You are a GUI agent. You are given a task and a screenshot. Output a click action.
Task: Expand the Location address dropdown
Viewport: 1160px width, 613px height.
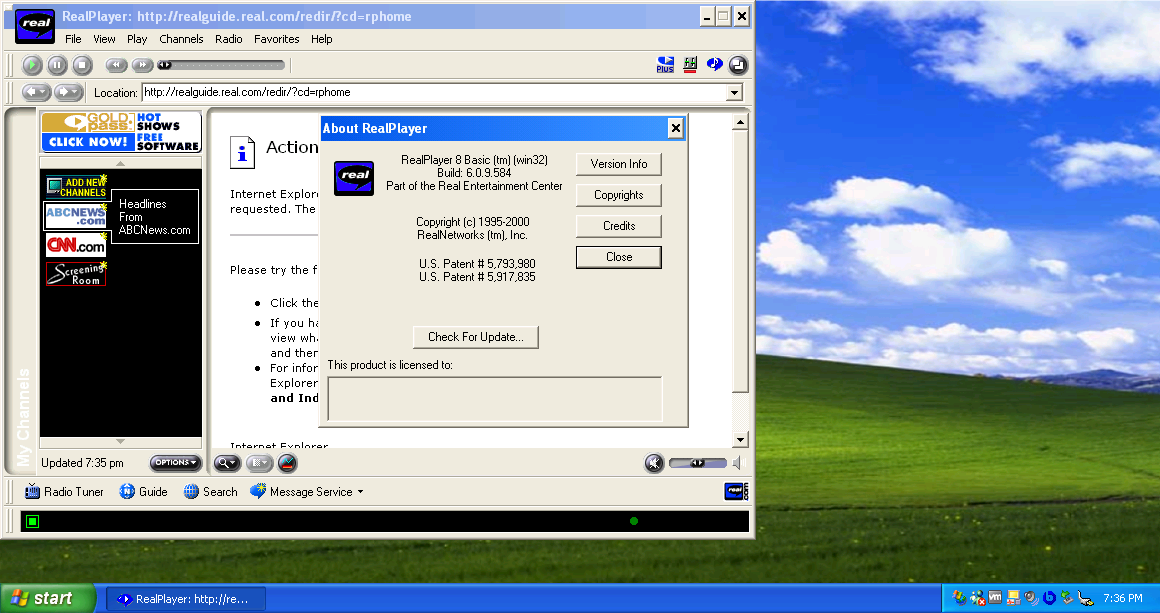point(735,93)
